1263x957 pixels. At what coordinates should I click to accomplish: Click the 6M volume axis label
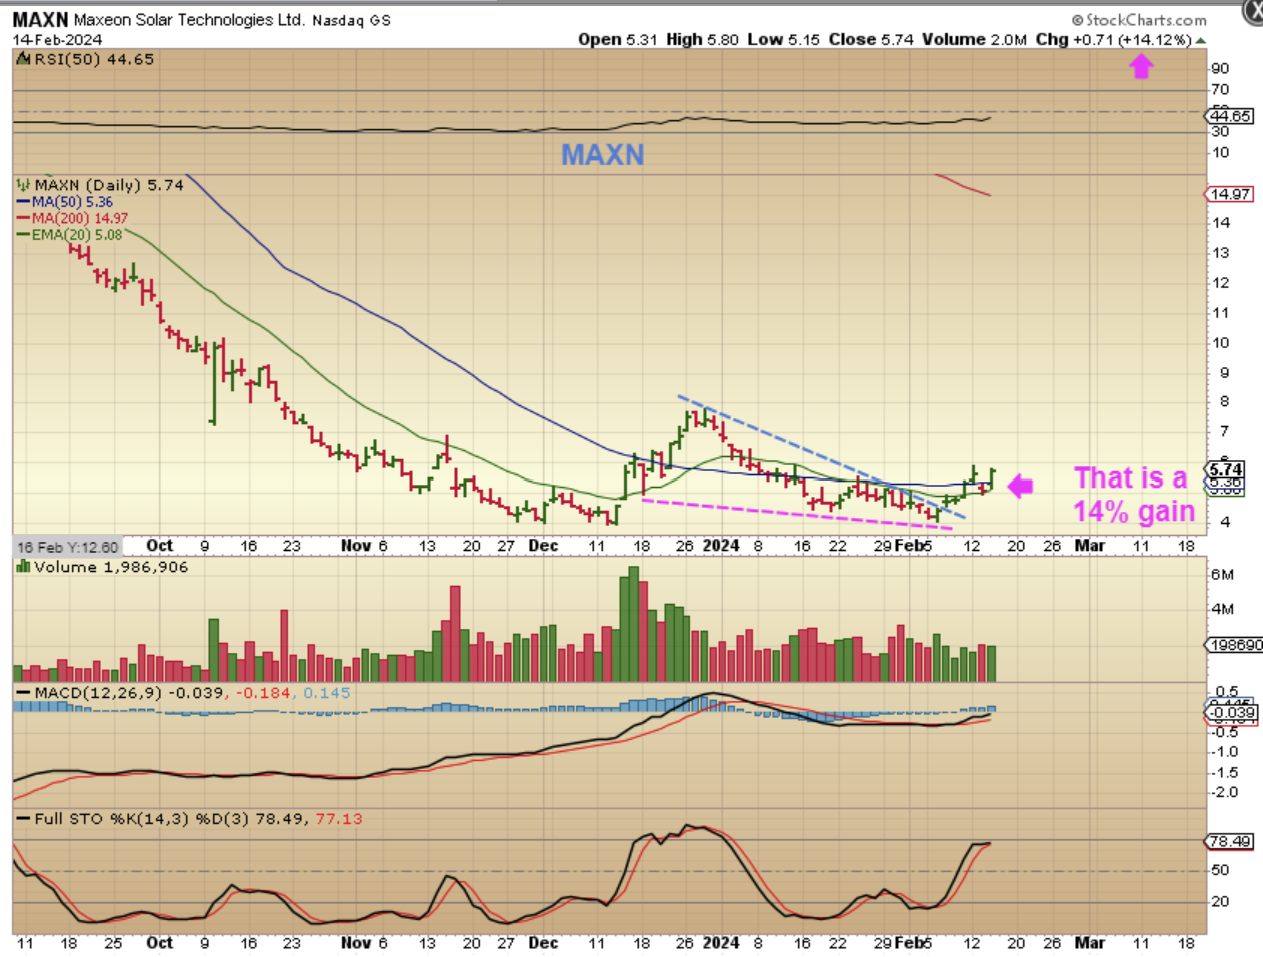(x=1222, y=575)
